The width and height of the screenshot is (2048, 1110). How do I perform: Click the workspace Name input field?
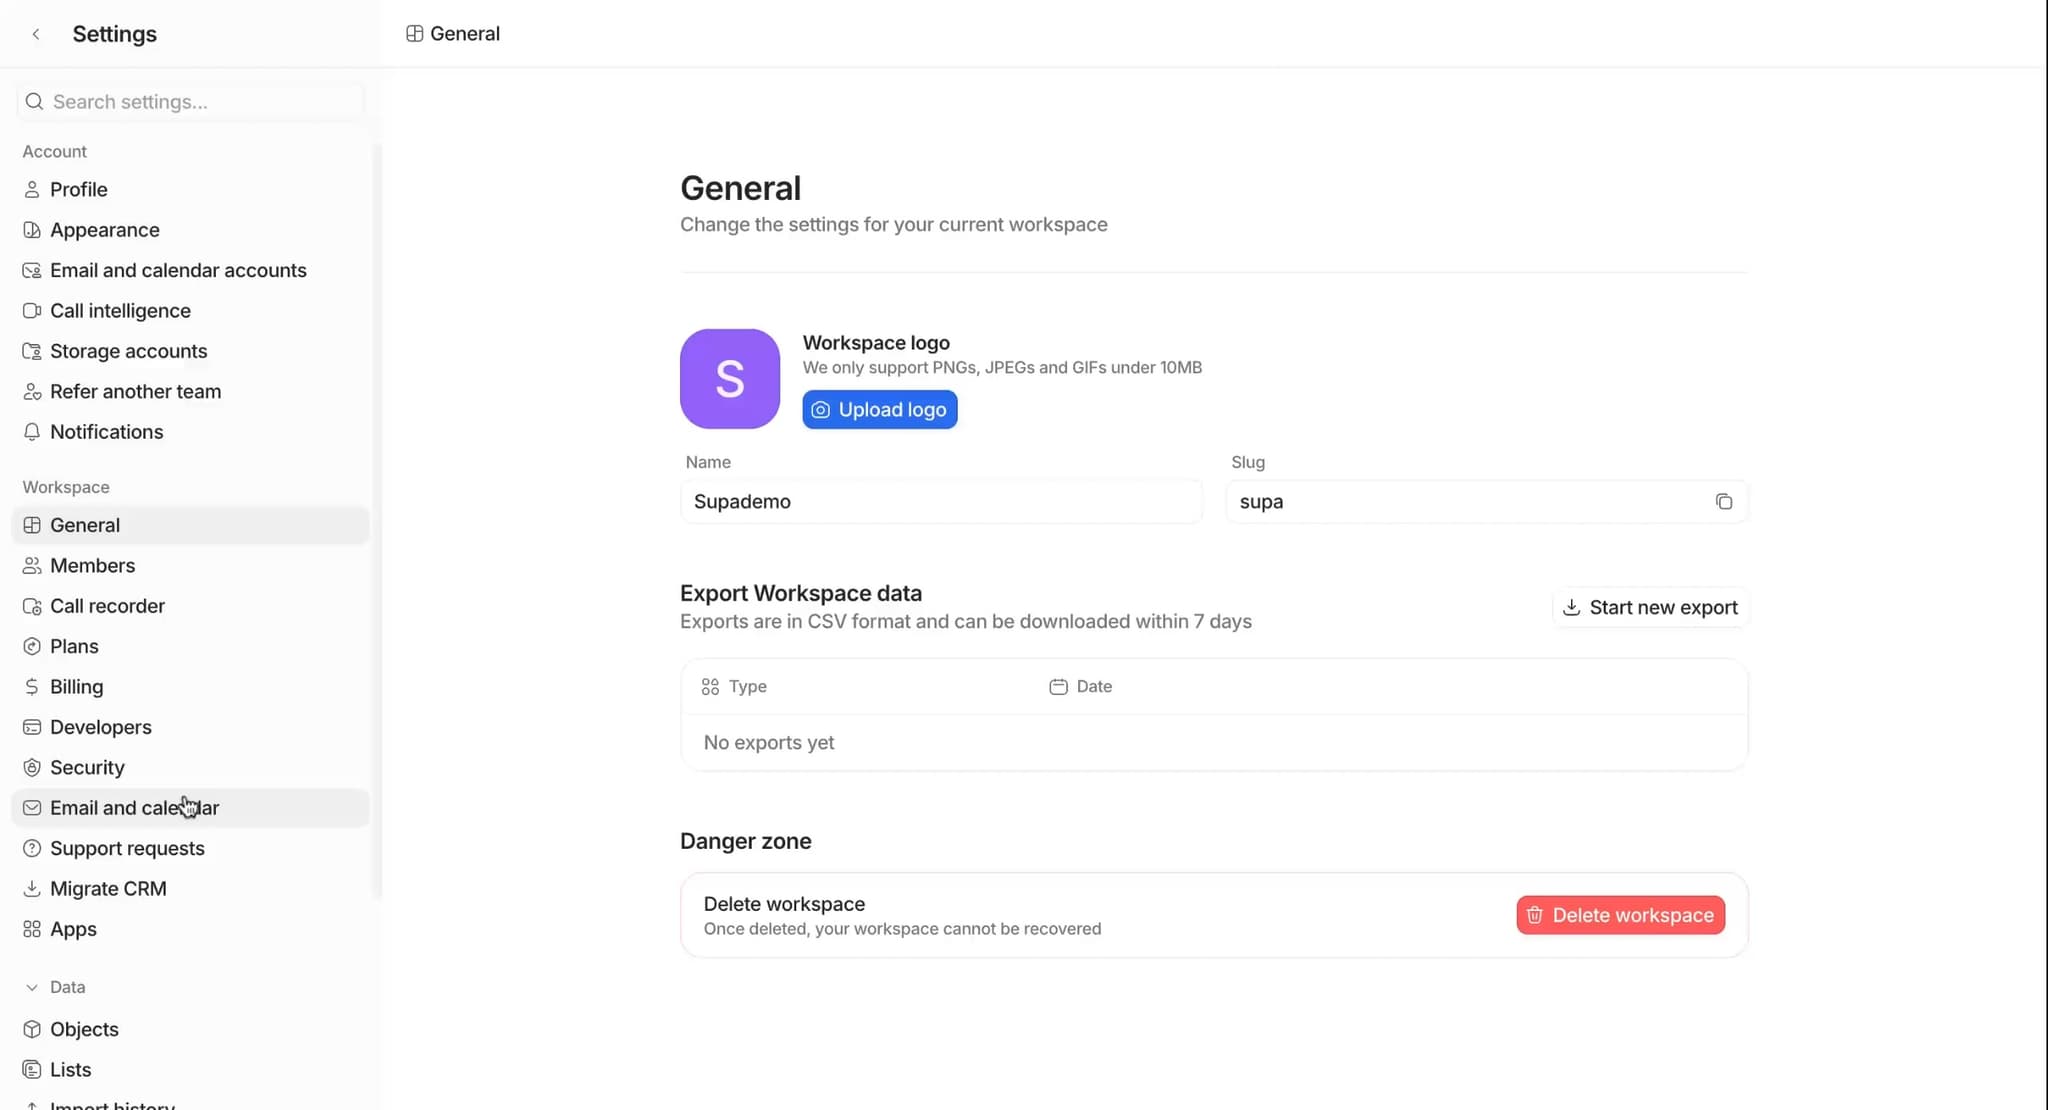[940, 501]
